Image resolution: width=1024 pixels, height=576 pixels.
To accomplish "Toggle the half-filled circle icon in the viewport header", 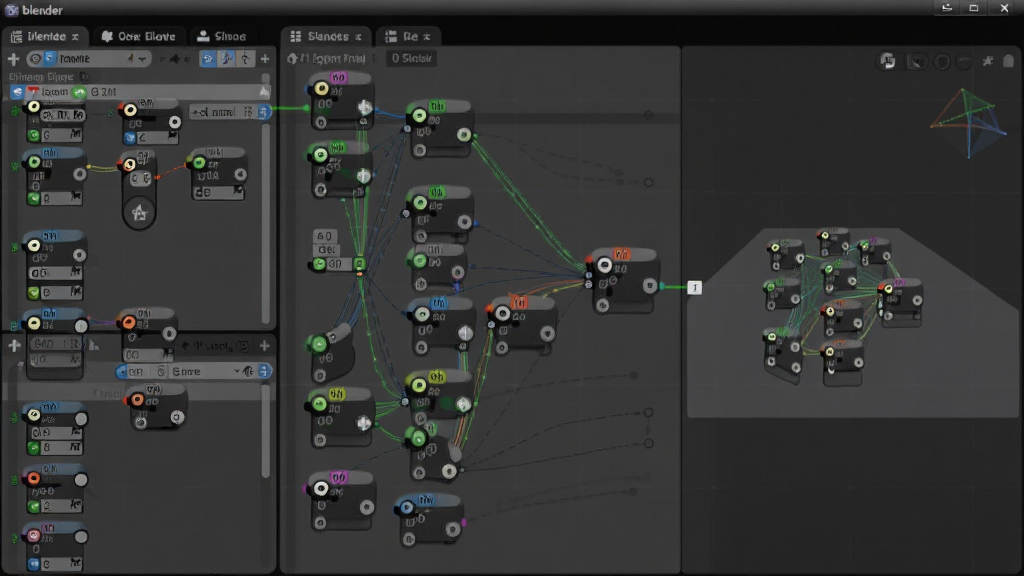I will [964, 62].
